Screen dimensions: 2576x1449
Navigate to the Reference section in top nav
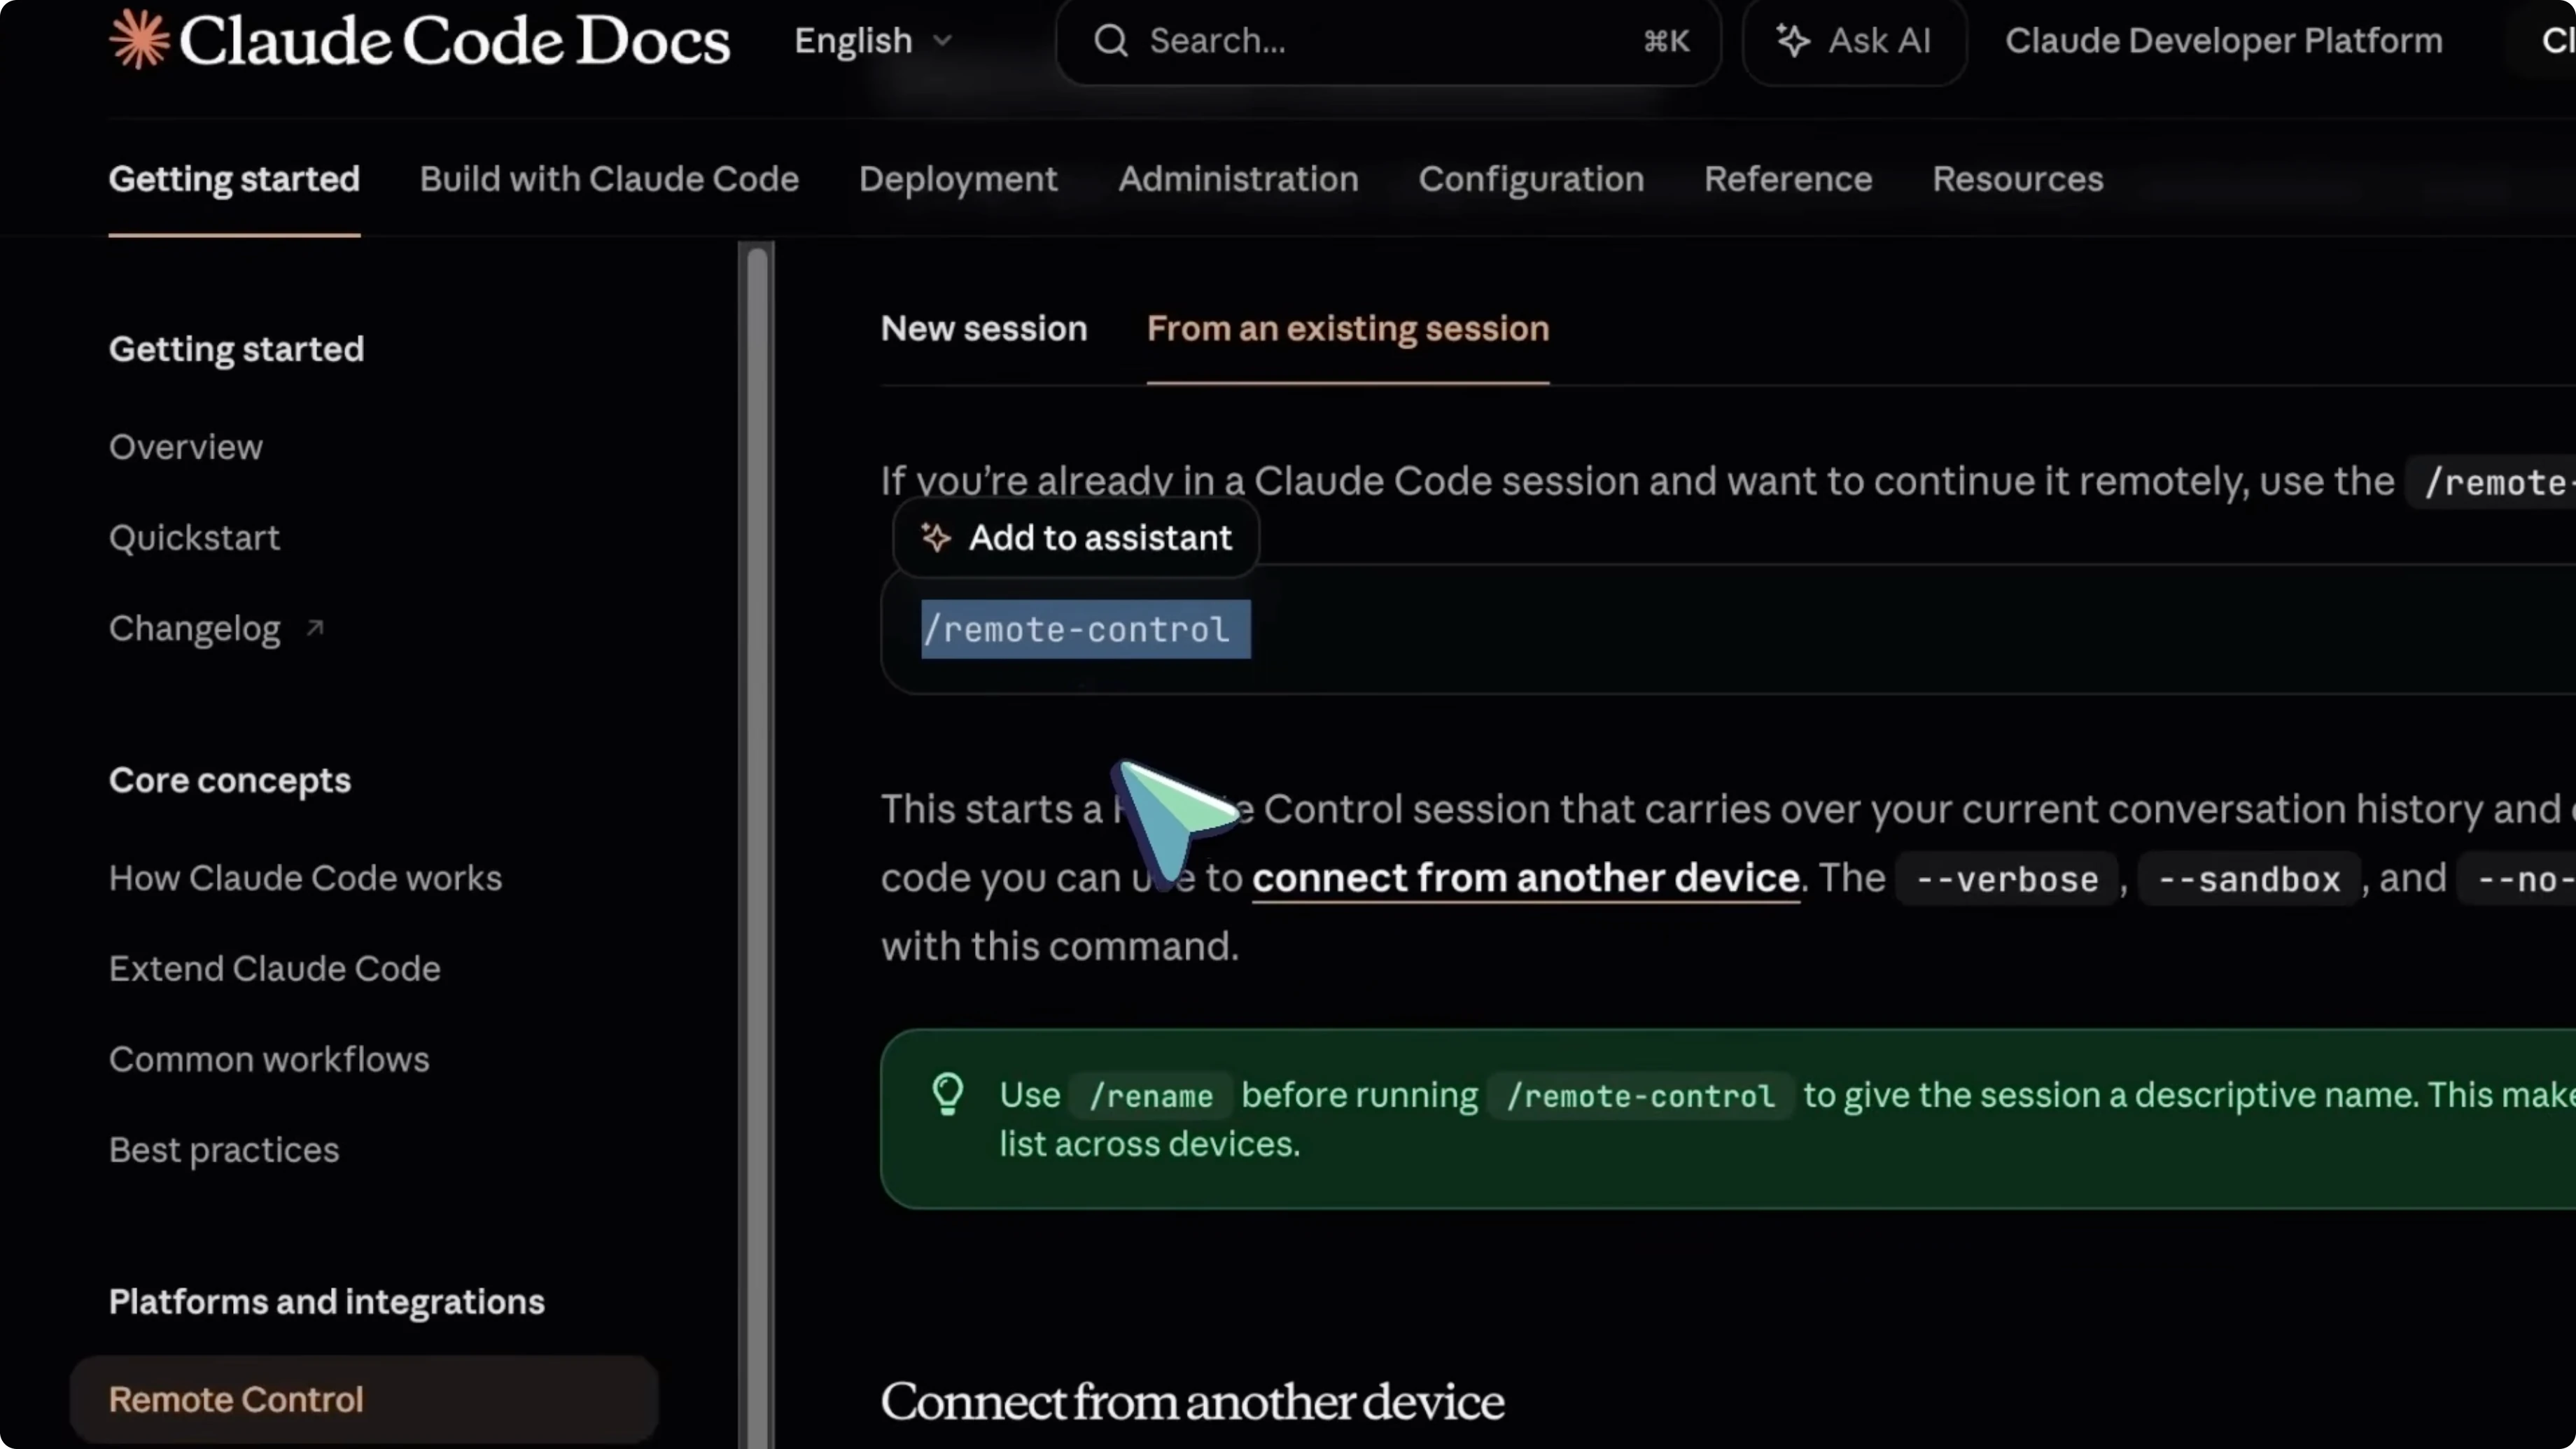1788,179
